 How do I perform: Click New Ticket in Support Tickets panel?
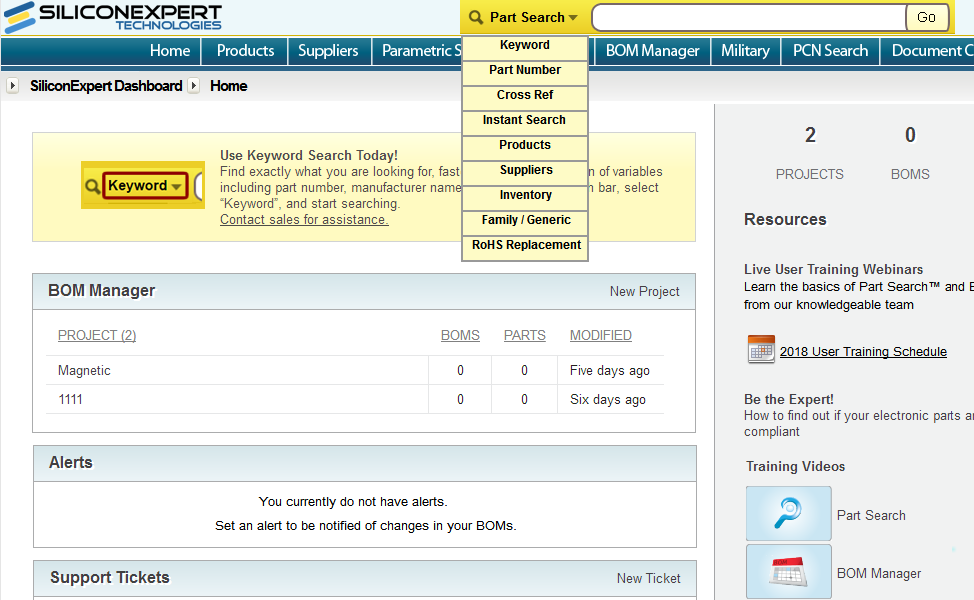pos(649,578)
